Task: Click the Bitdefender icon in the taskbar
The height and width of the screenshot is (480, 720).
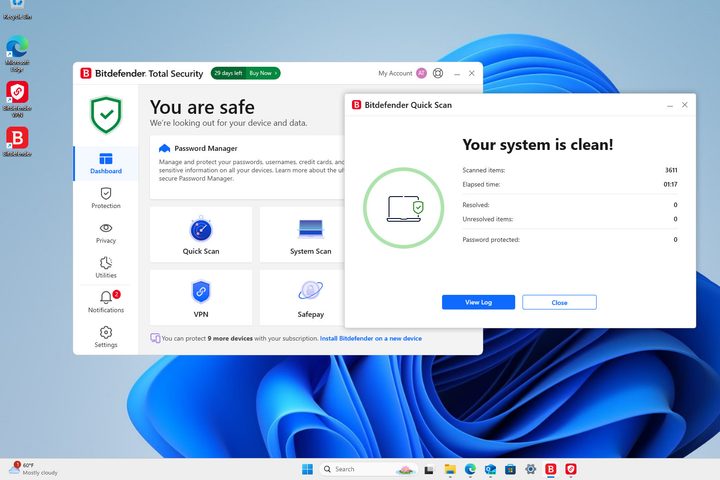Action: point(551,469)
